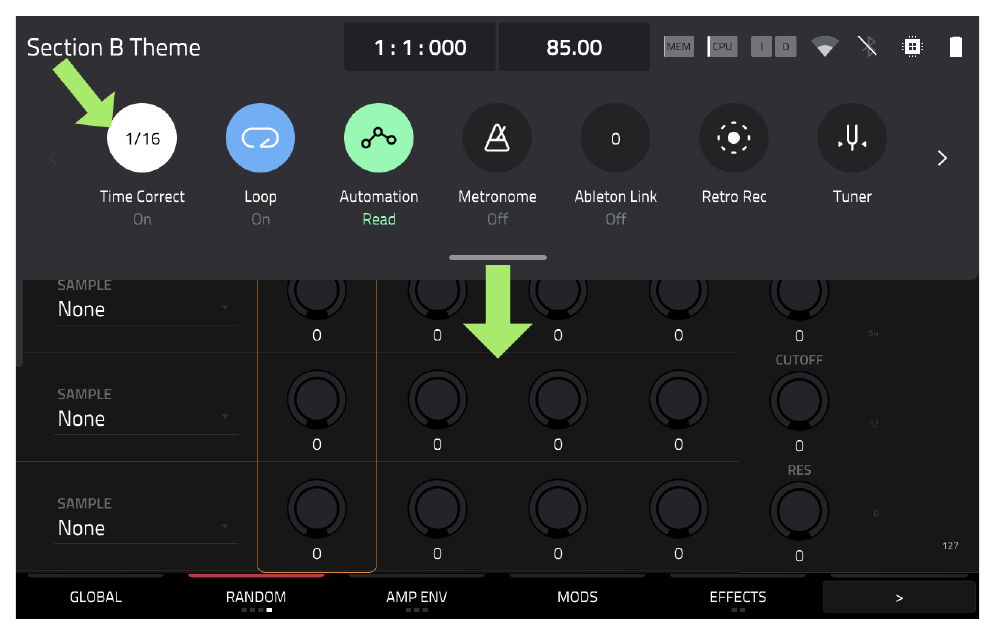Turn off the Loop toggle
996x636 pixels.
260,138
